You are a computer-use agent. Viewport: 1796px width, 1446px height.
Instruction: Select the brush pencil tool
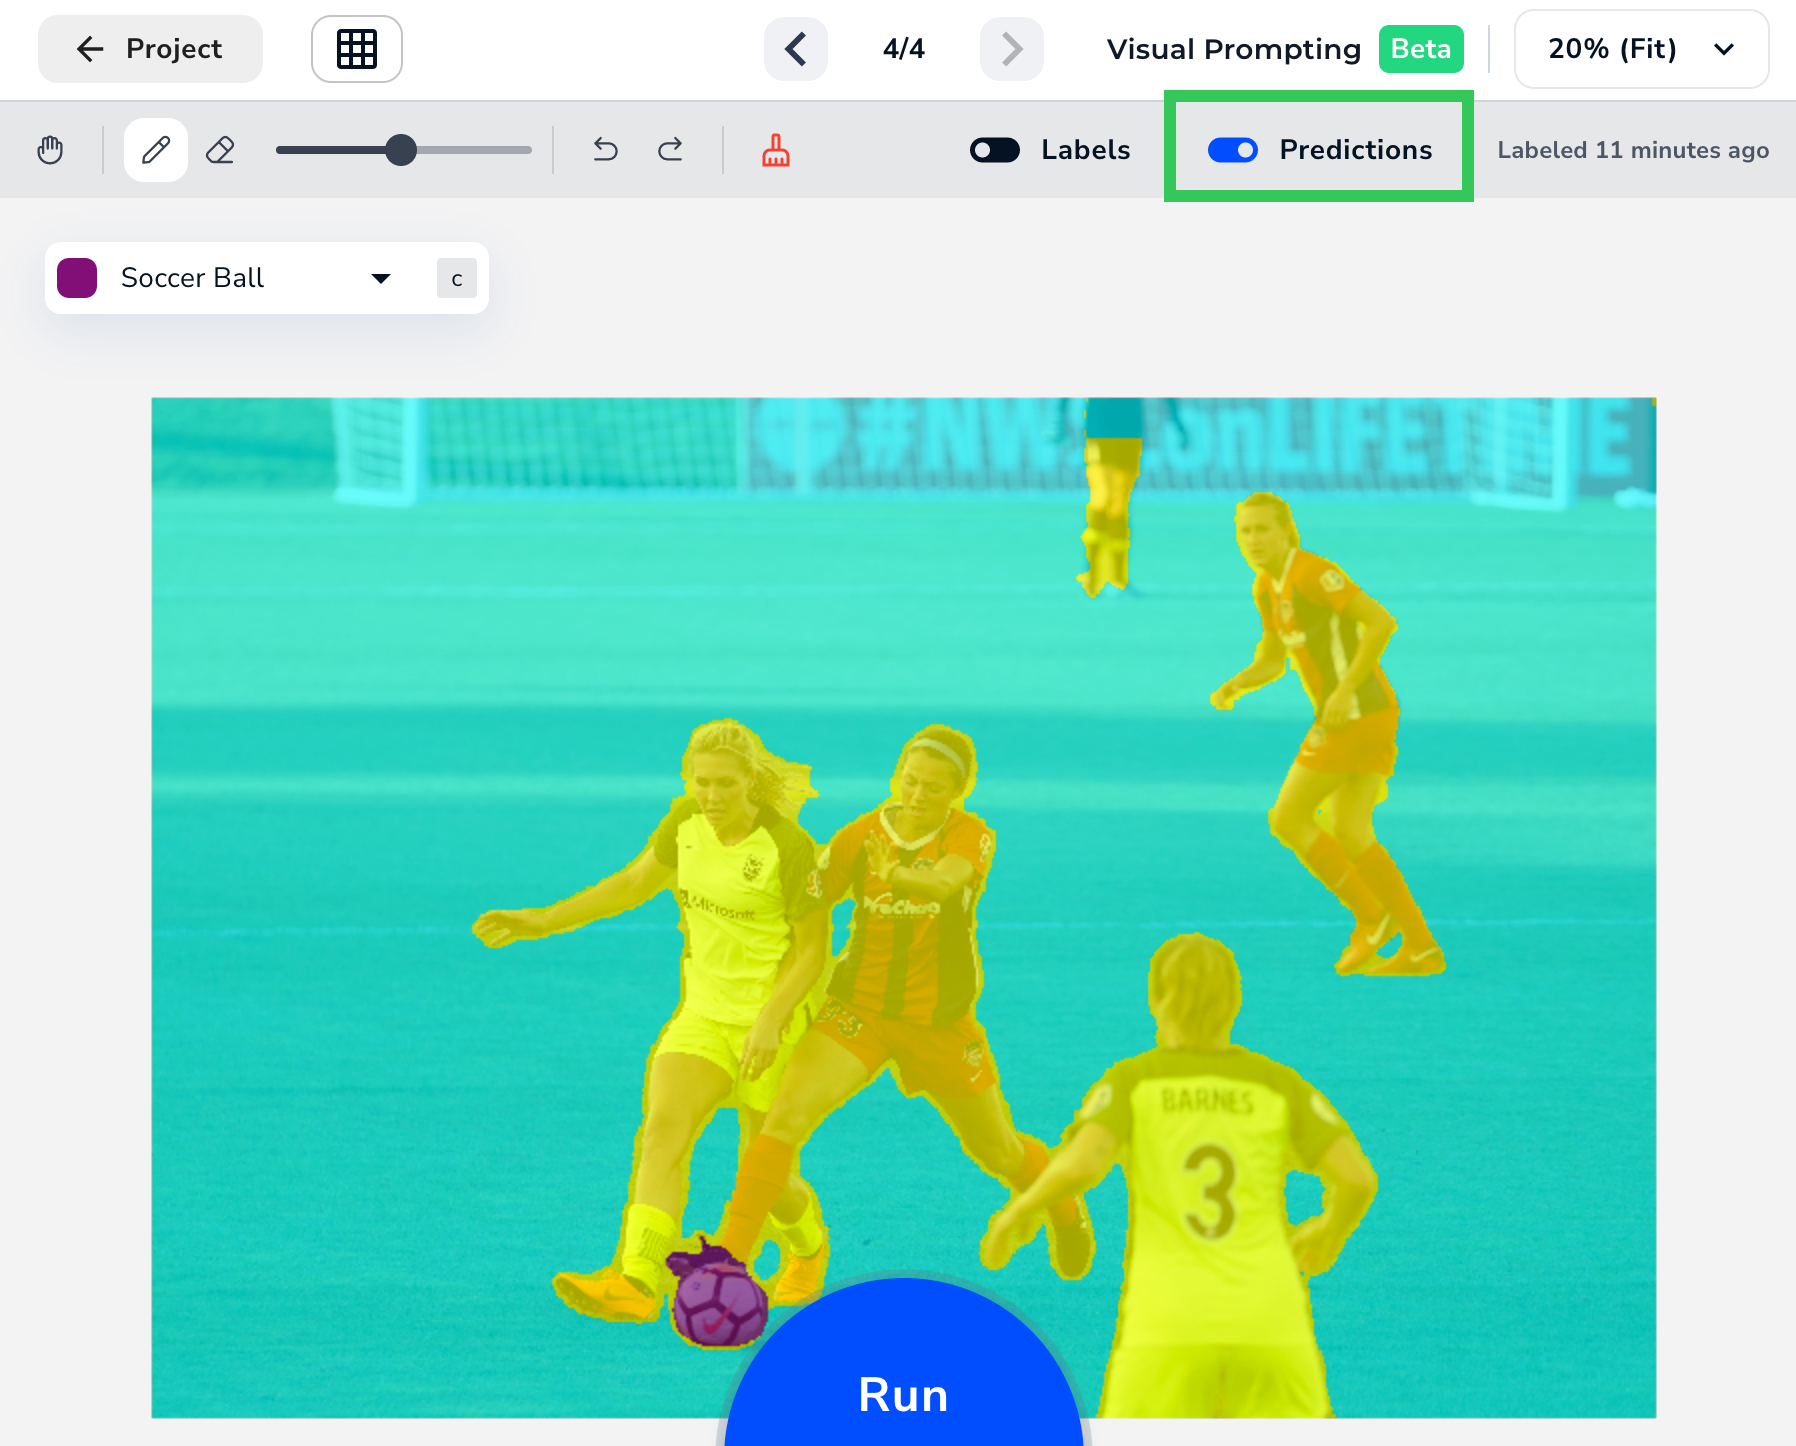point(156,150)
